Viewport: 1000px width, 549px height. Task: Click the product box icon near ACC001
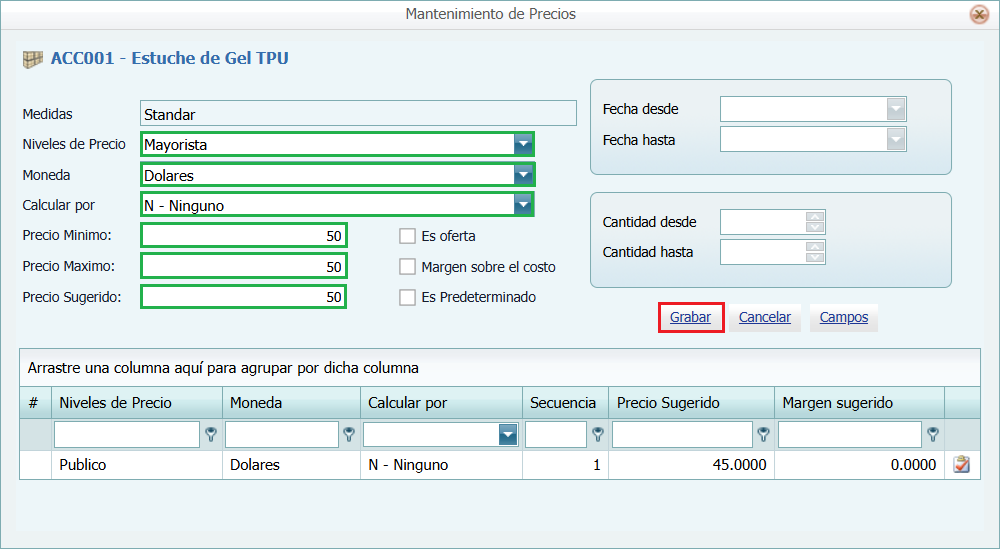(x=33, y=59)
